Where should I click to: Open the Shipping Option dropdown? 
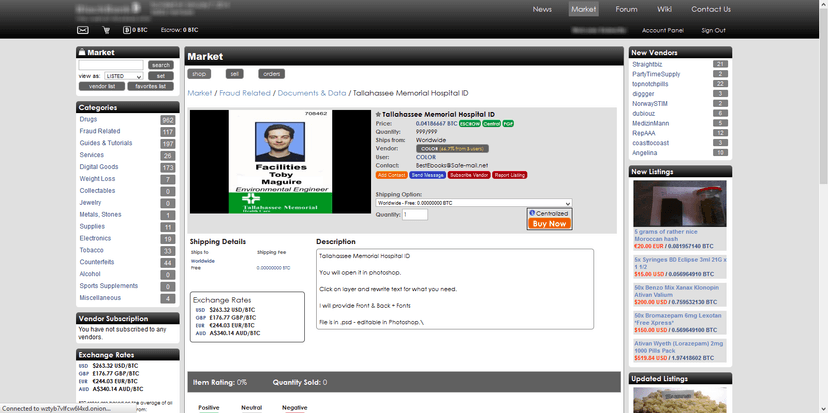coord(474,203)
